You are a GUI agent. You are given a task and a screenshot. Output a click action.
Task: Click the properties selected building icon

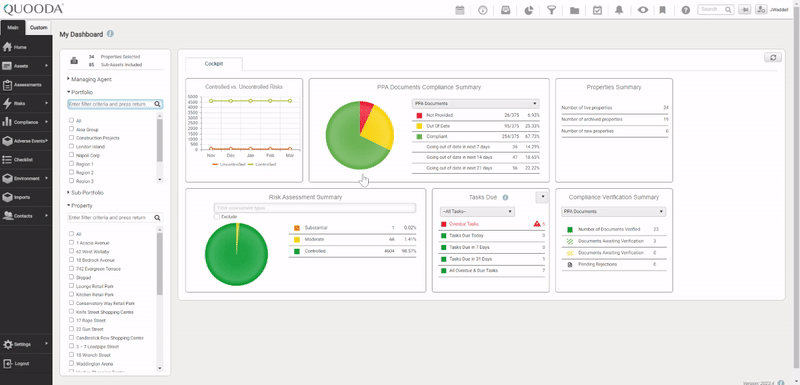click(74, 61)
